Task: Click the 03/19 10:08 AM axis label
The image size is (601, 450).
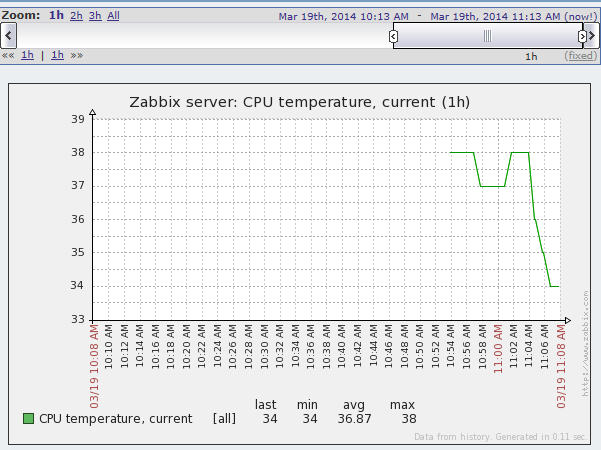Action: [x=94, y=366]
